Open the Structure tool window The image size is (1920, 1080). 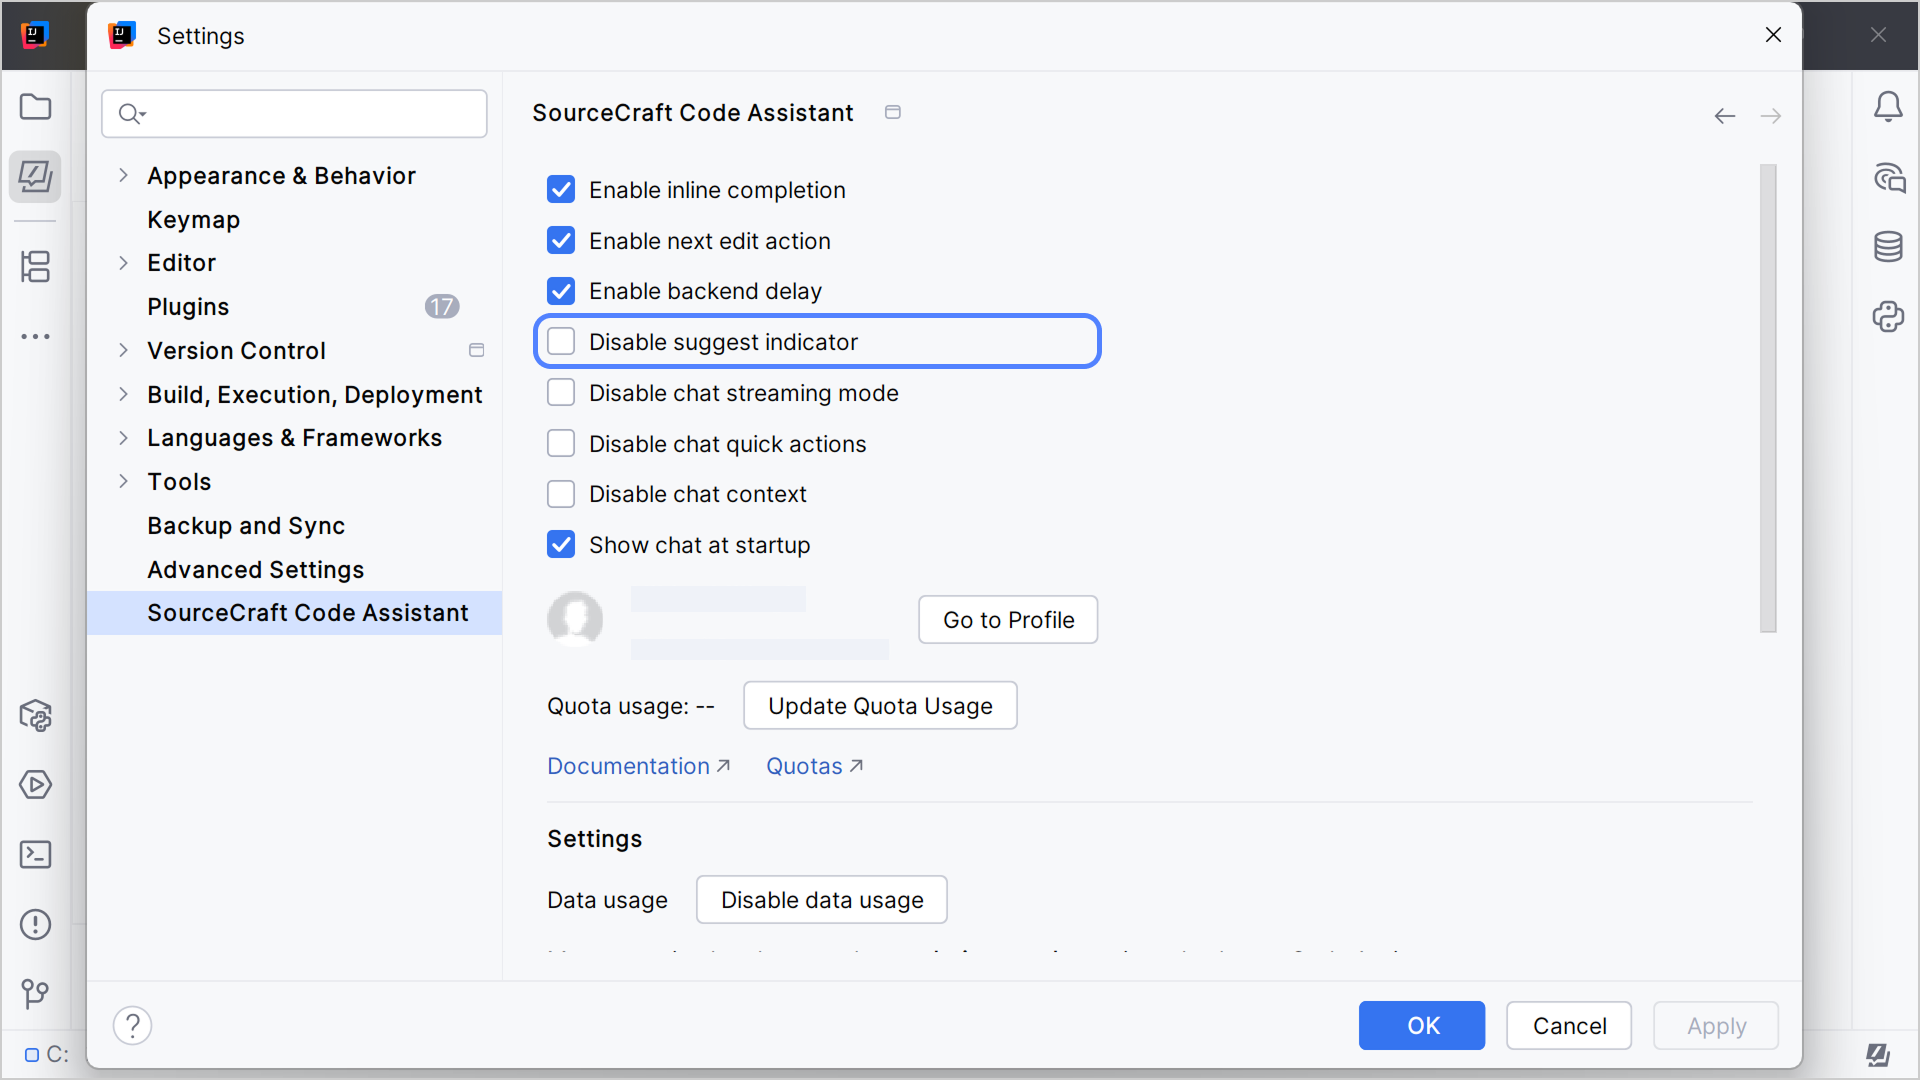tap(36, 267)
